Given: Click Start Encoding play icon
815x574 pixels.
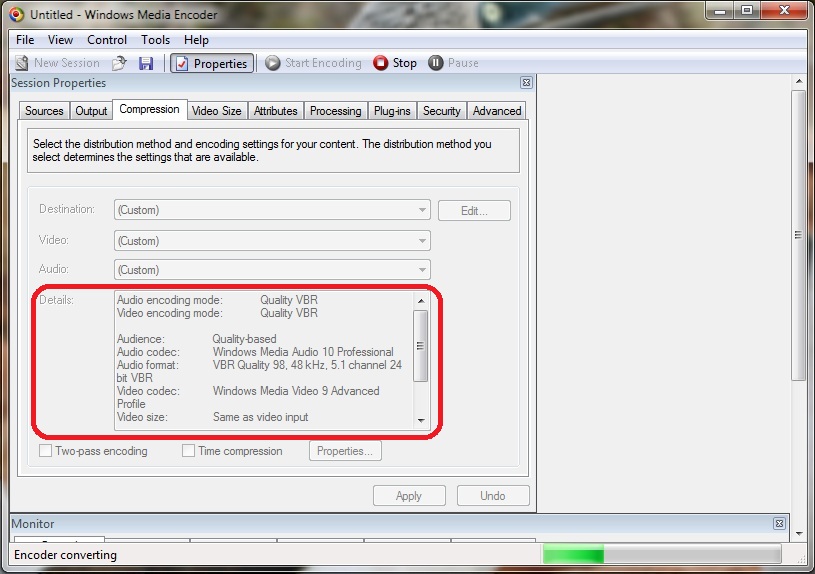Looking at the screenshot, I should 272,63.
